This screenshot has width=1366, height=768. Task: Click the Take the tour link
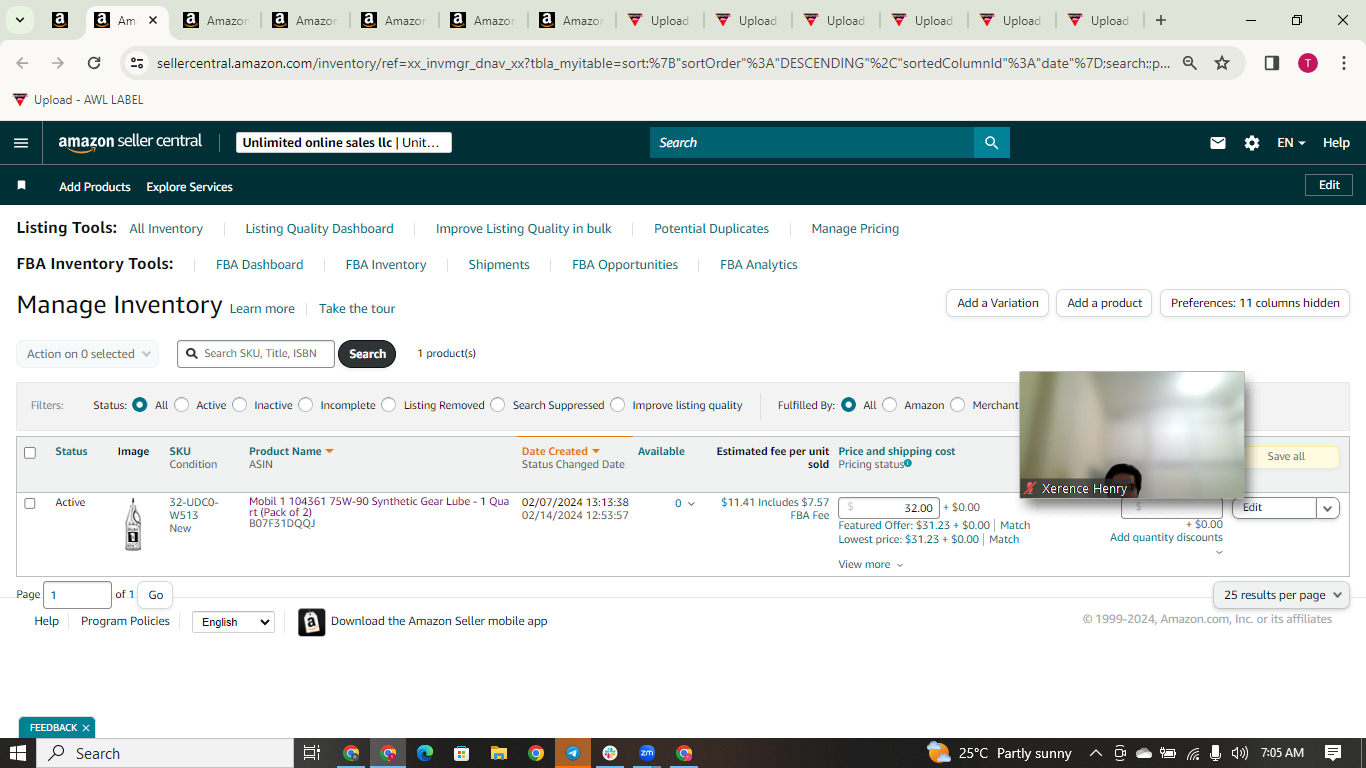pos(357,309)
